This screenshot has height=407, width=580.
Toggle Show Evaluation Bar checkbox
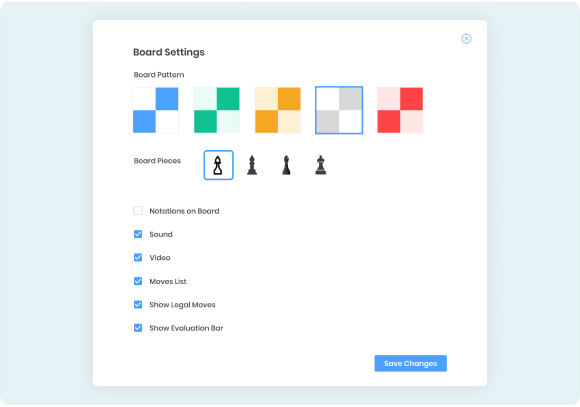pyautogui.click(x=138, y=328)
